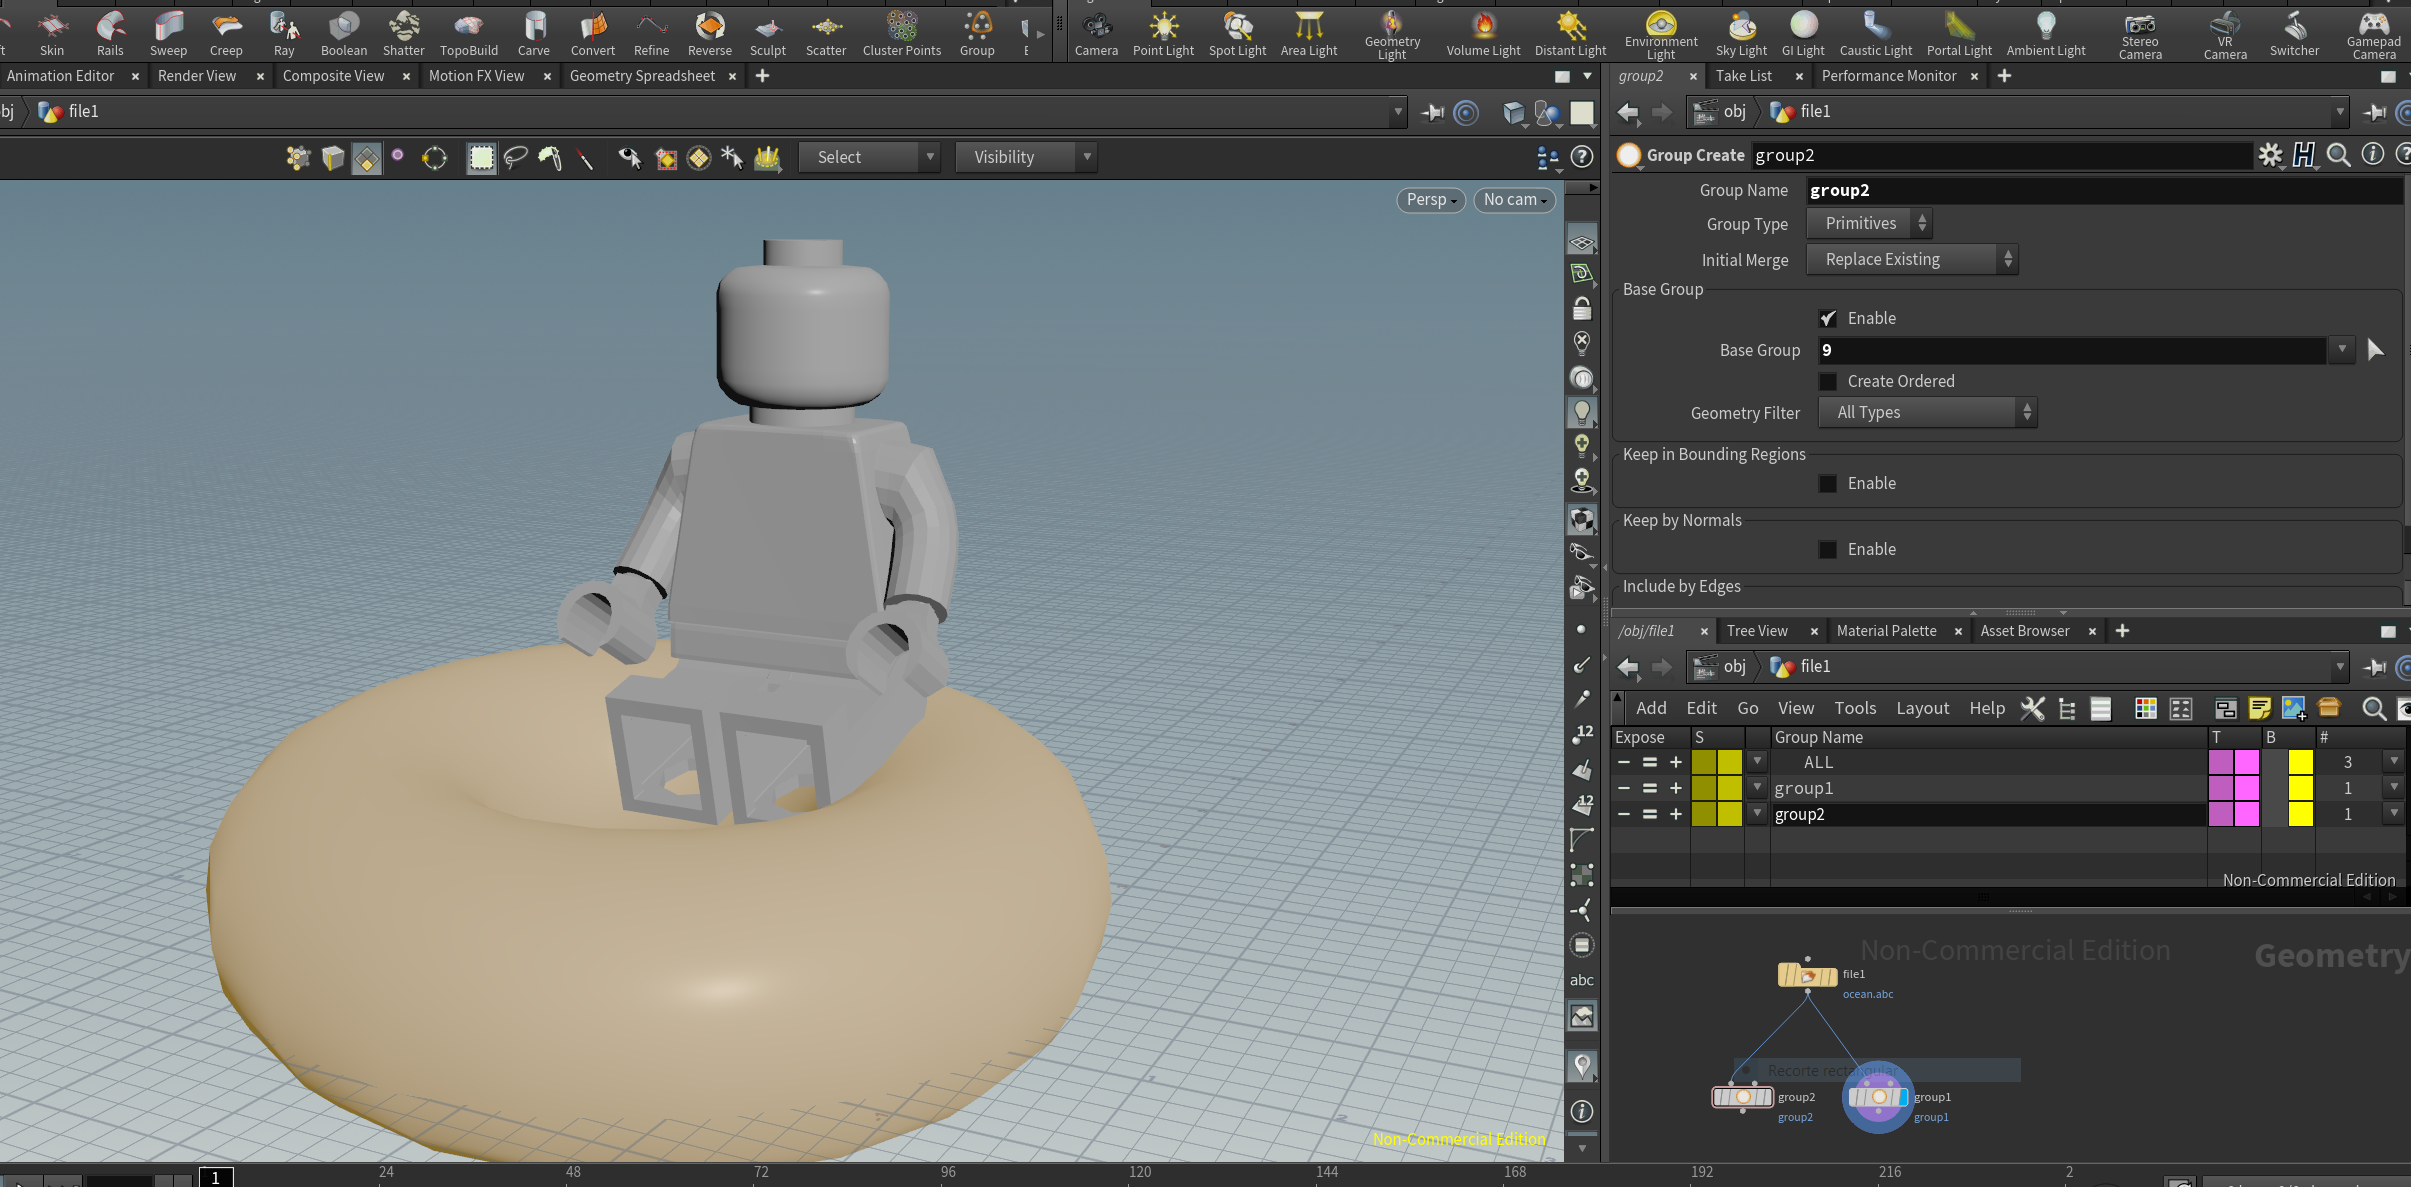Expand the Base Group field dropdown arrow

pyautogui.click(x=2341, y=350)
